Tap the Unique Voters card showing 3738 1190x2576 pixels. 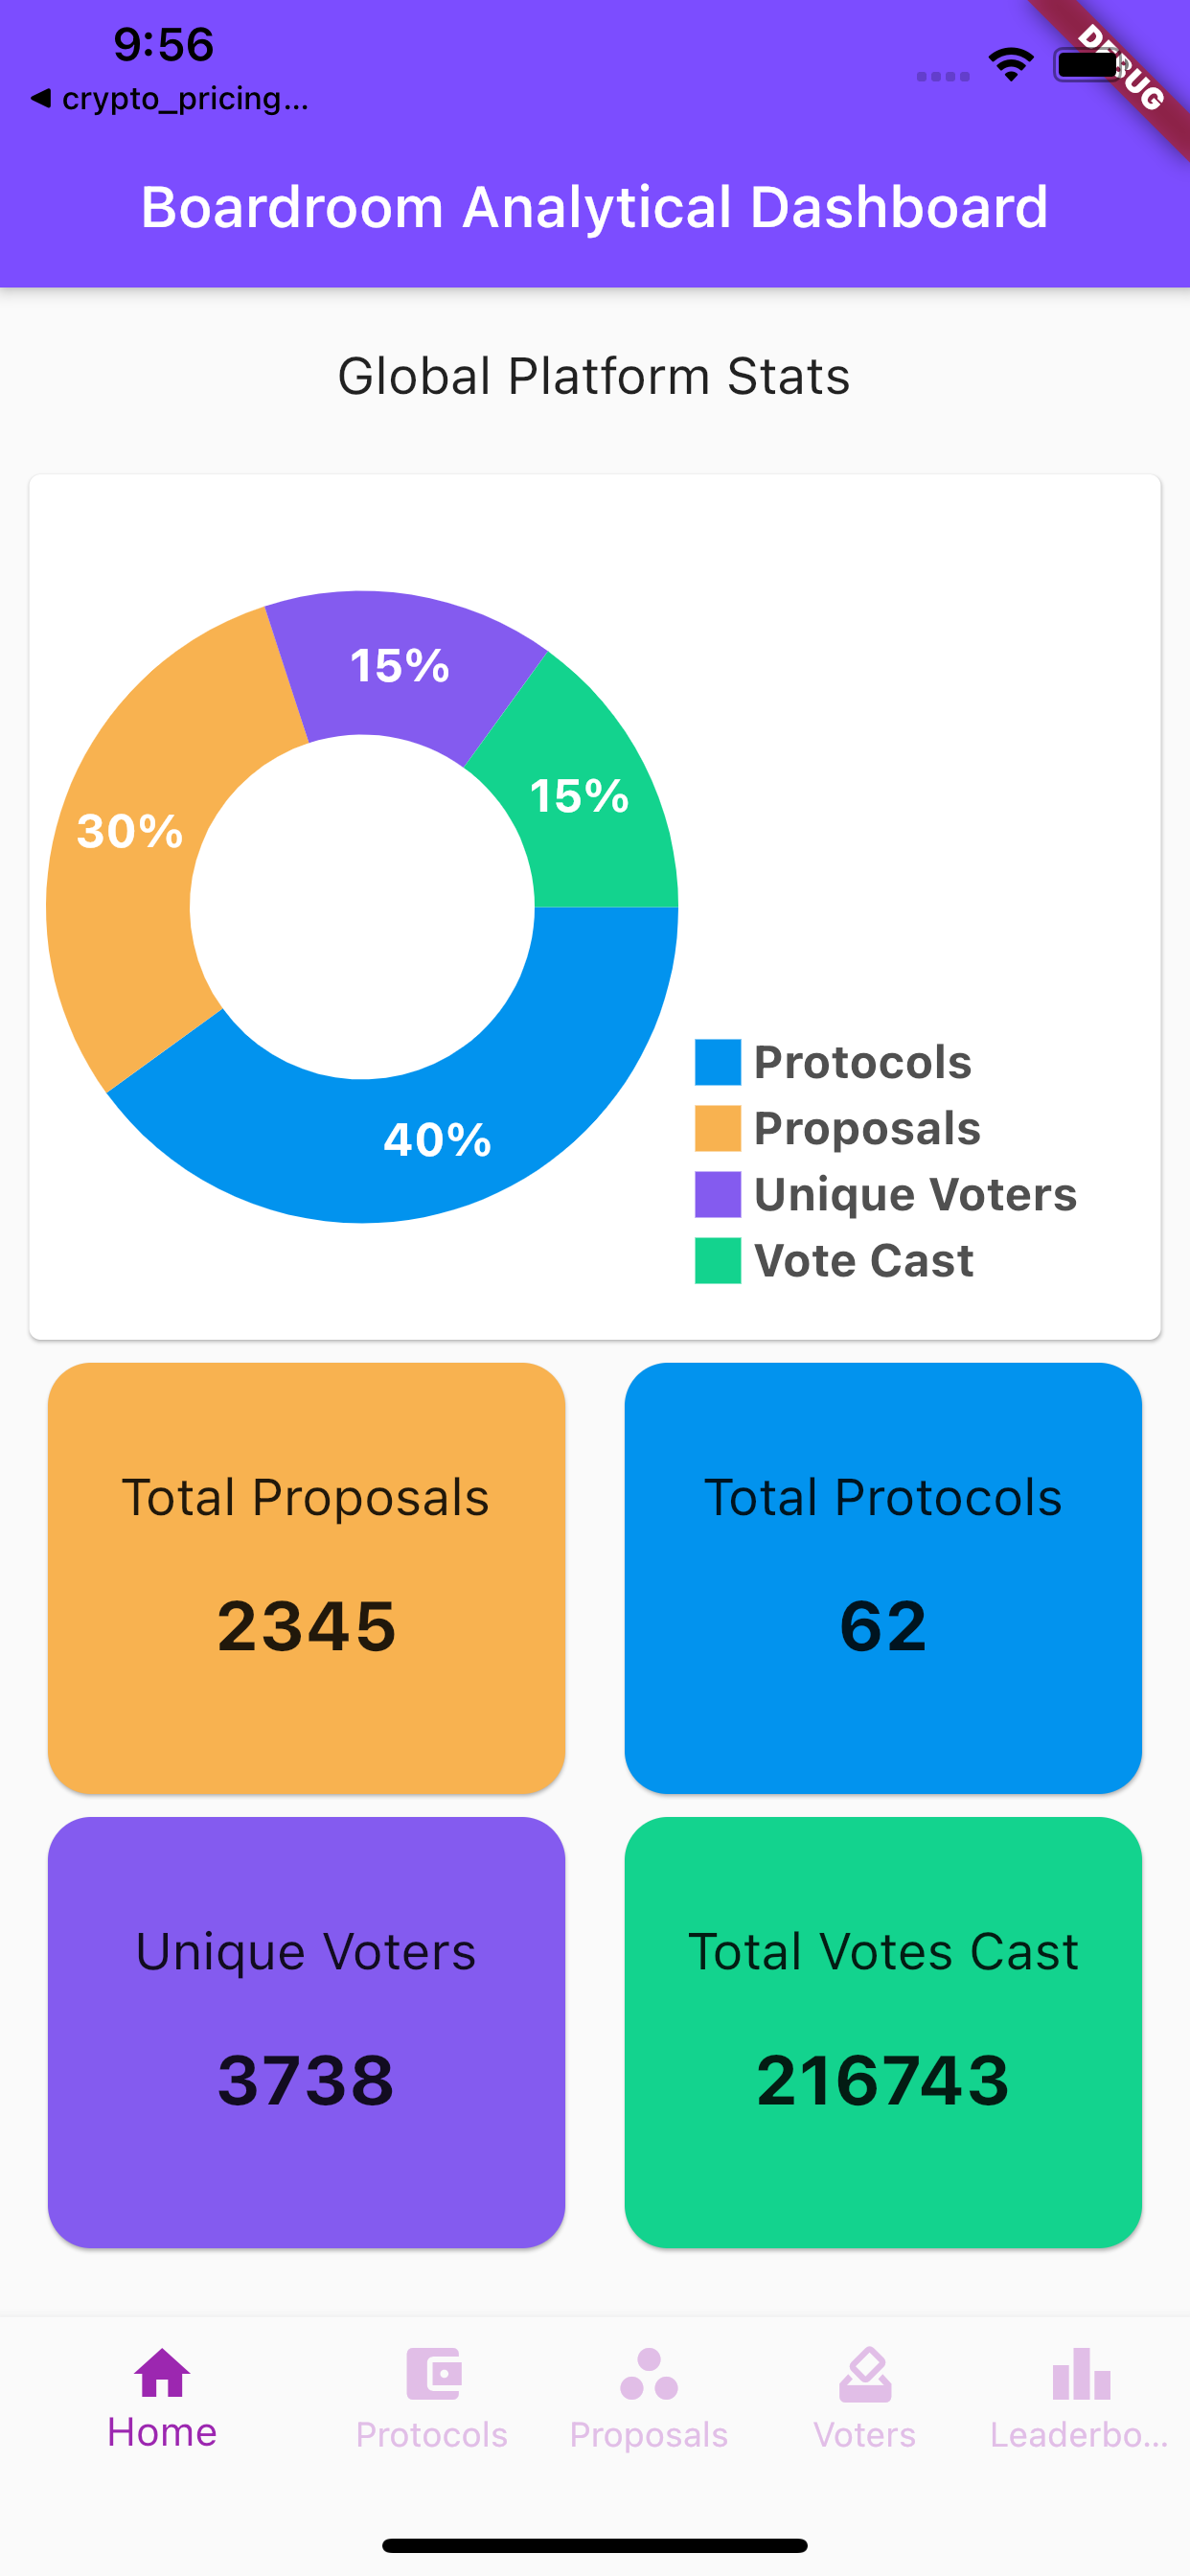306,2035
